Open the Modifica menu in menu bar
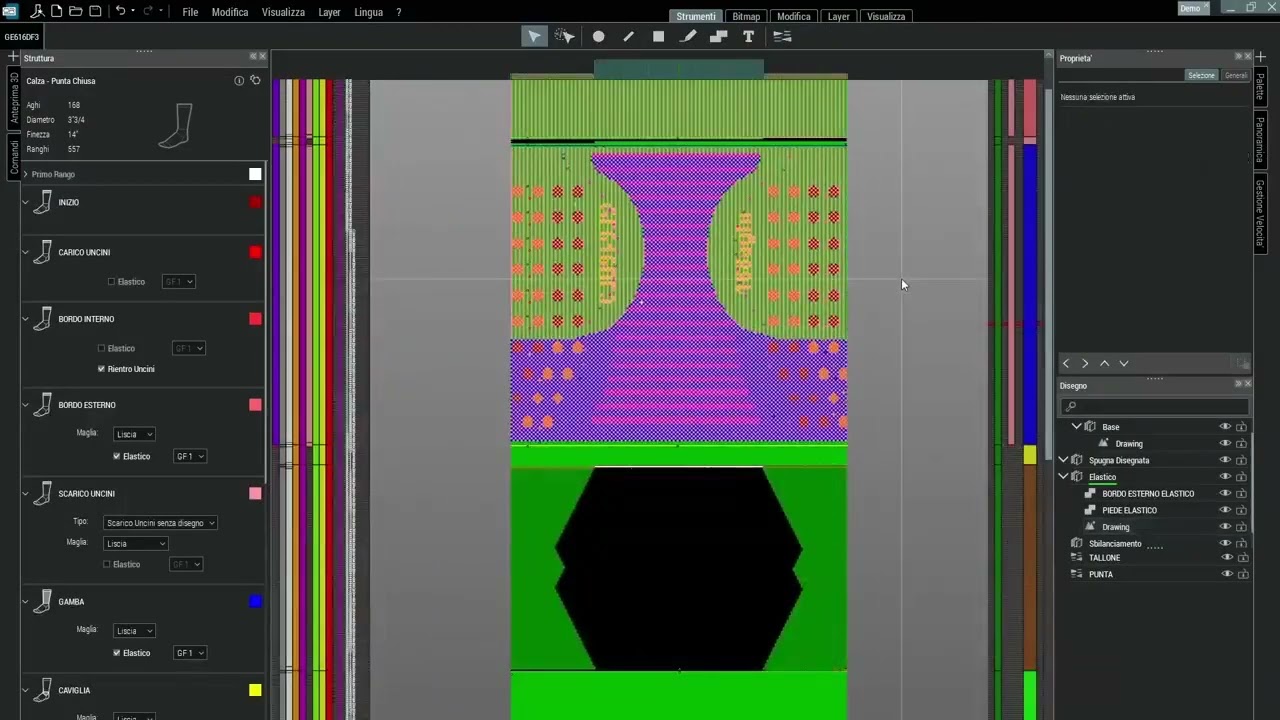 pyautogui.click(x=229, y=12)
